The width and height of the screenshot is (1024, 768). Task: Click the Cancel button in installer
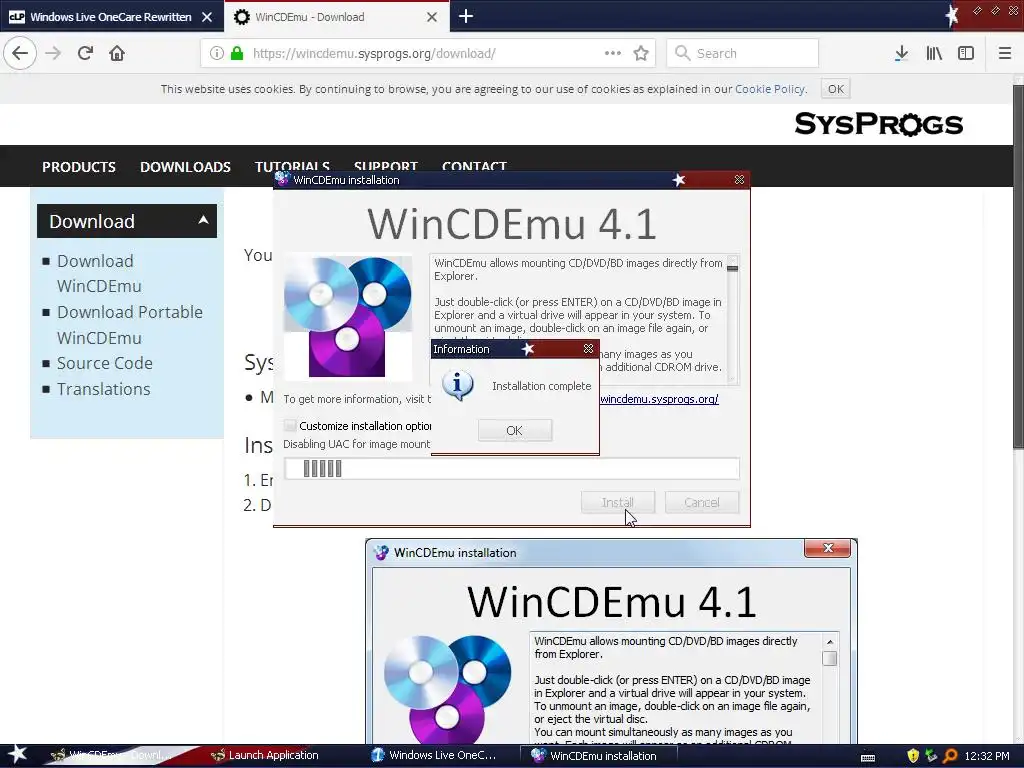(702, 502)
